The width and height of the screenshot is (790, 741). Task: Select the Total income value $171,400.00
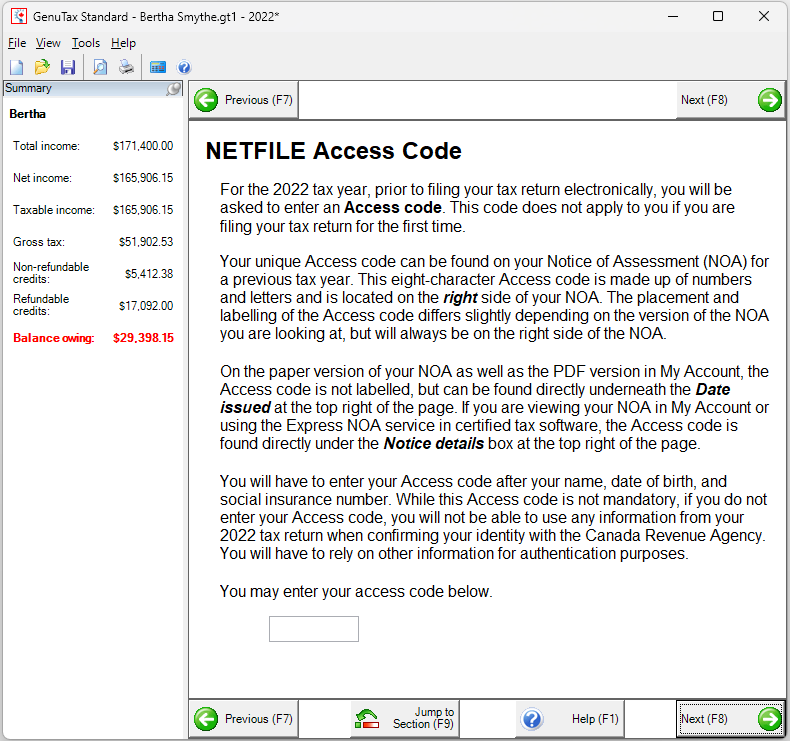[x=143, y=146]
